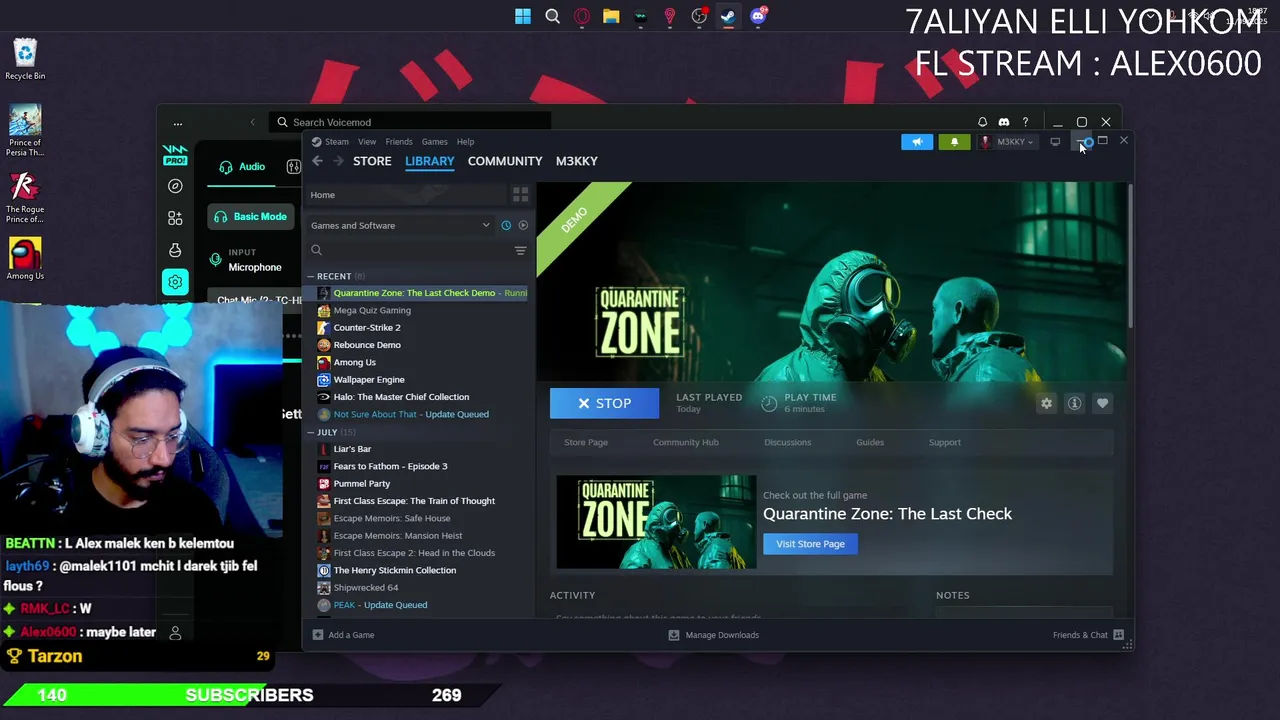This screenshot has width=1280, height=720.
Task: Open Community Hub for the game
Action: (x=685, y=442)
